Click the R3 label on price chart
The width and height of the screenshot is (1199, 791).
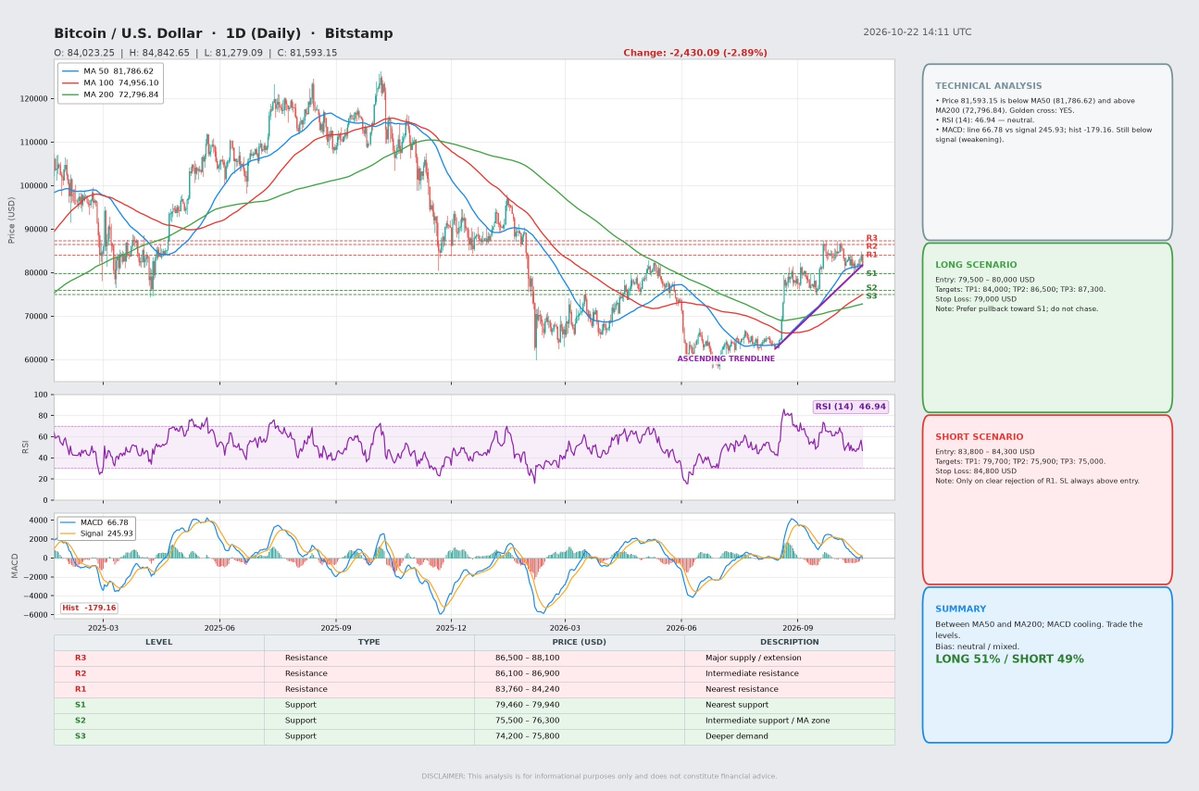pos(872,238)
